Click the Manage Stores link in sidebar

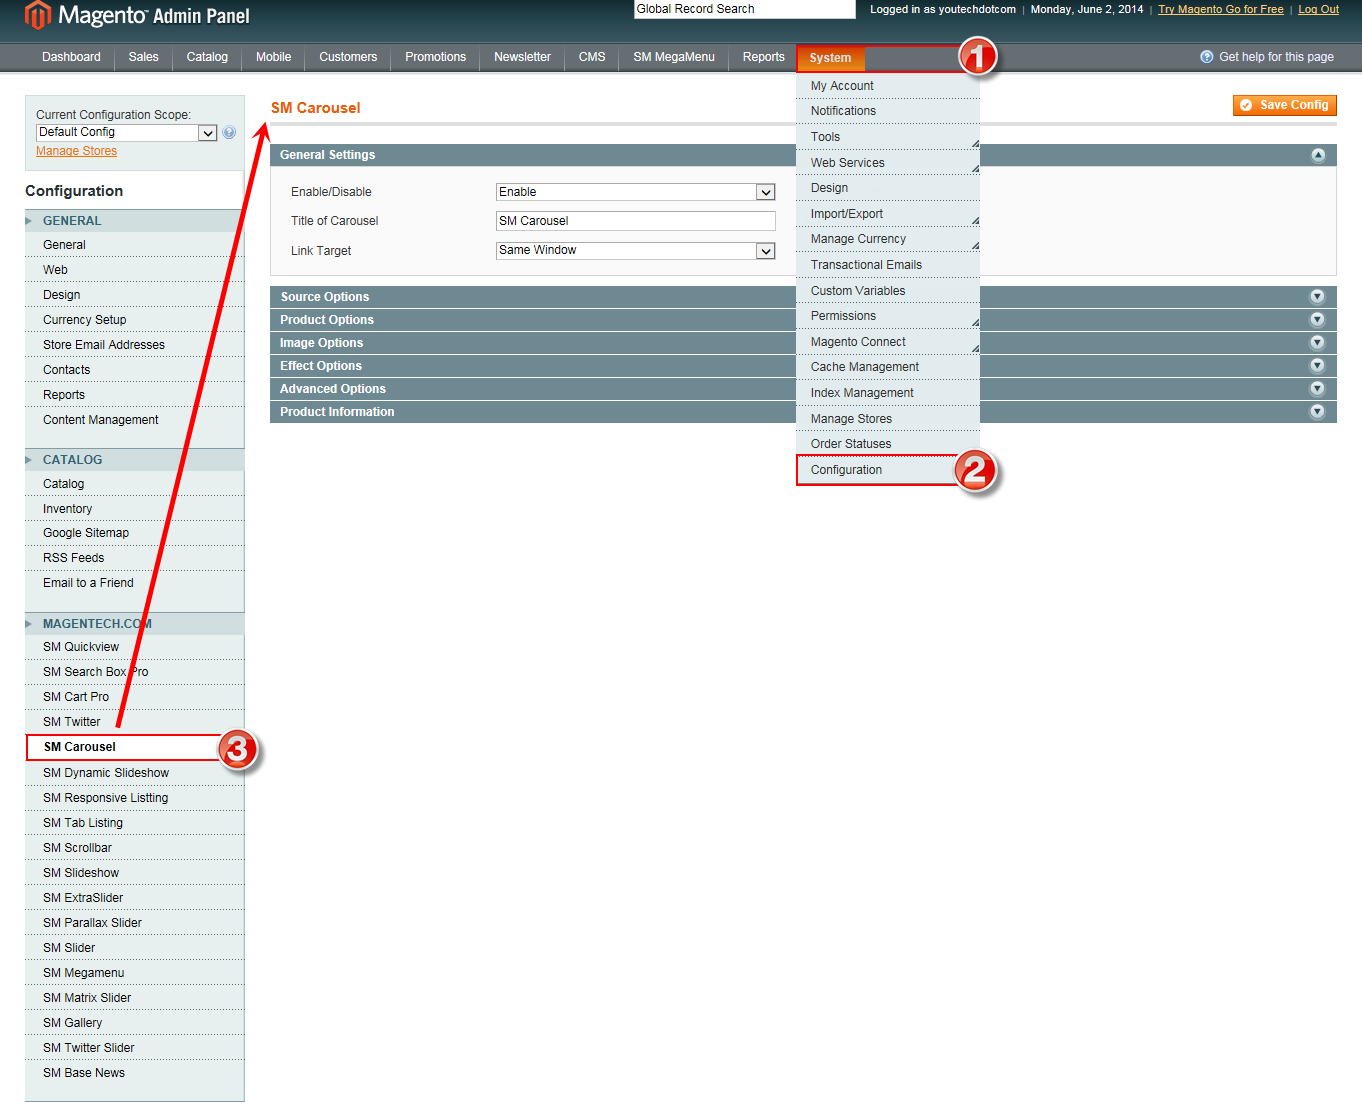point(76,151)
